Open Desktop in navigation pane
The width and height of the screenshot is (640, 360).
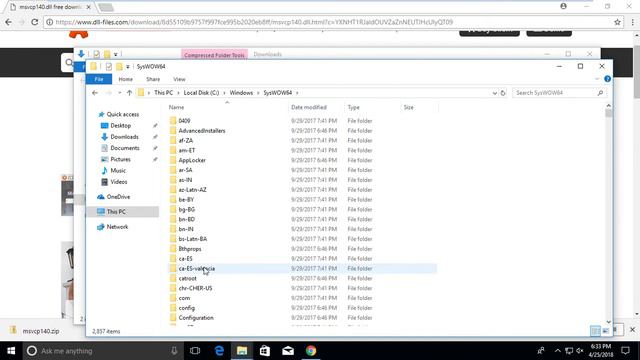coord(120,126)
